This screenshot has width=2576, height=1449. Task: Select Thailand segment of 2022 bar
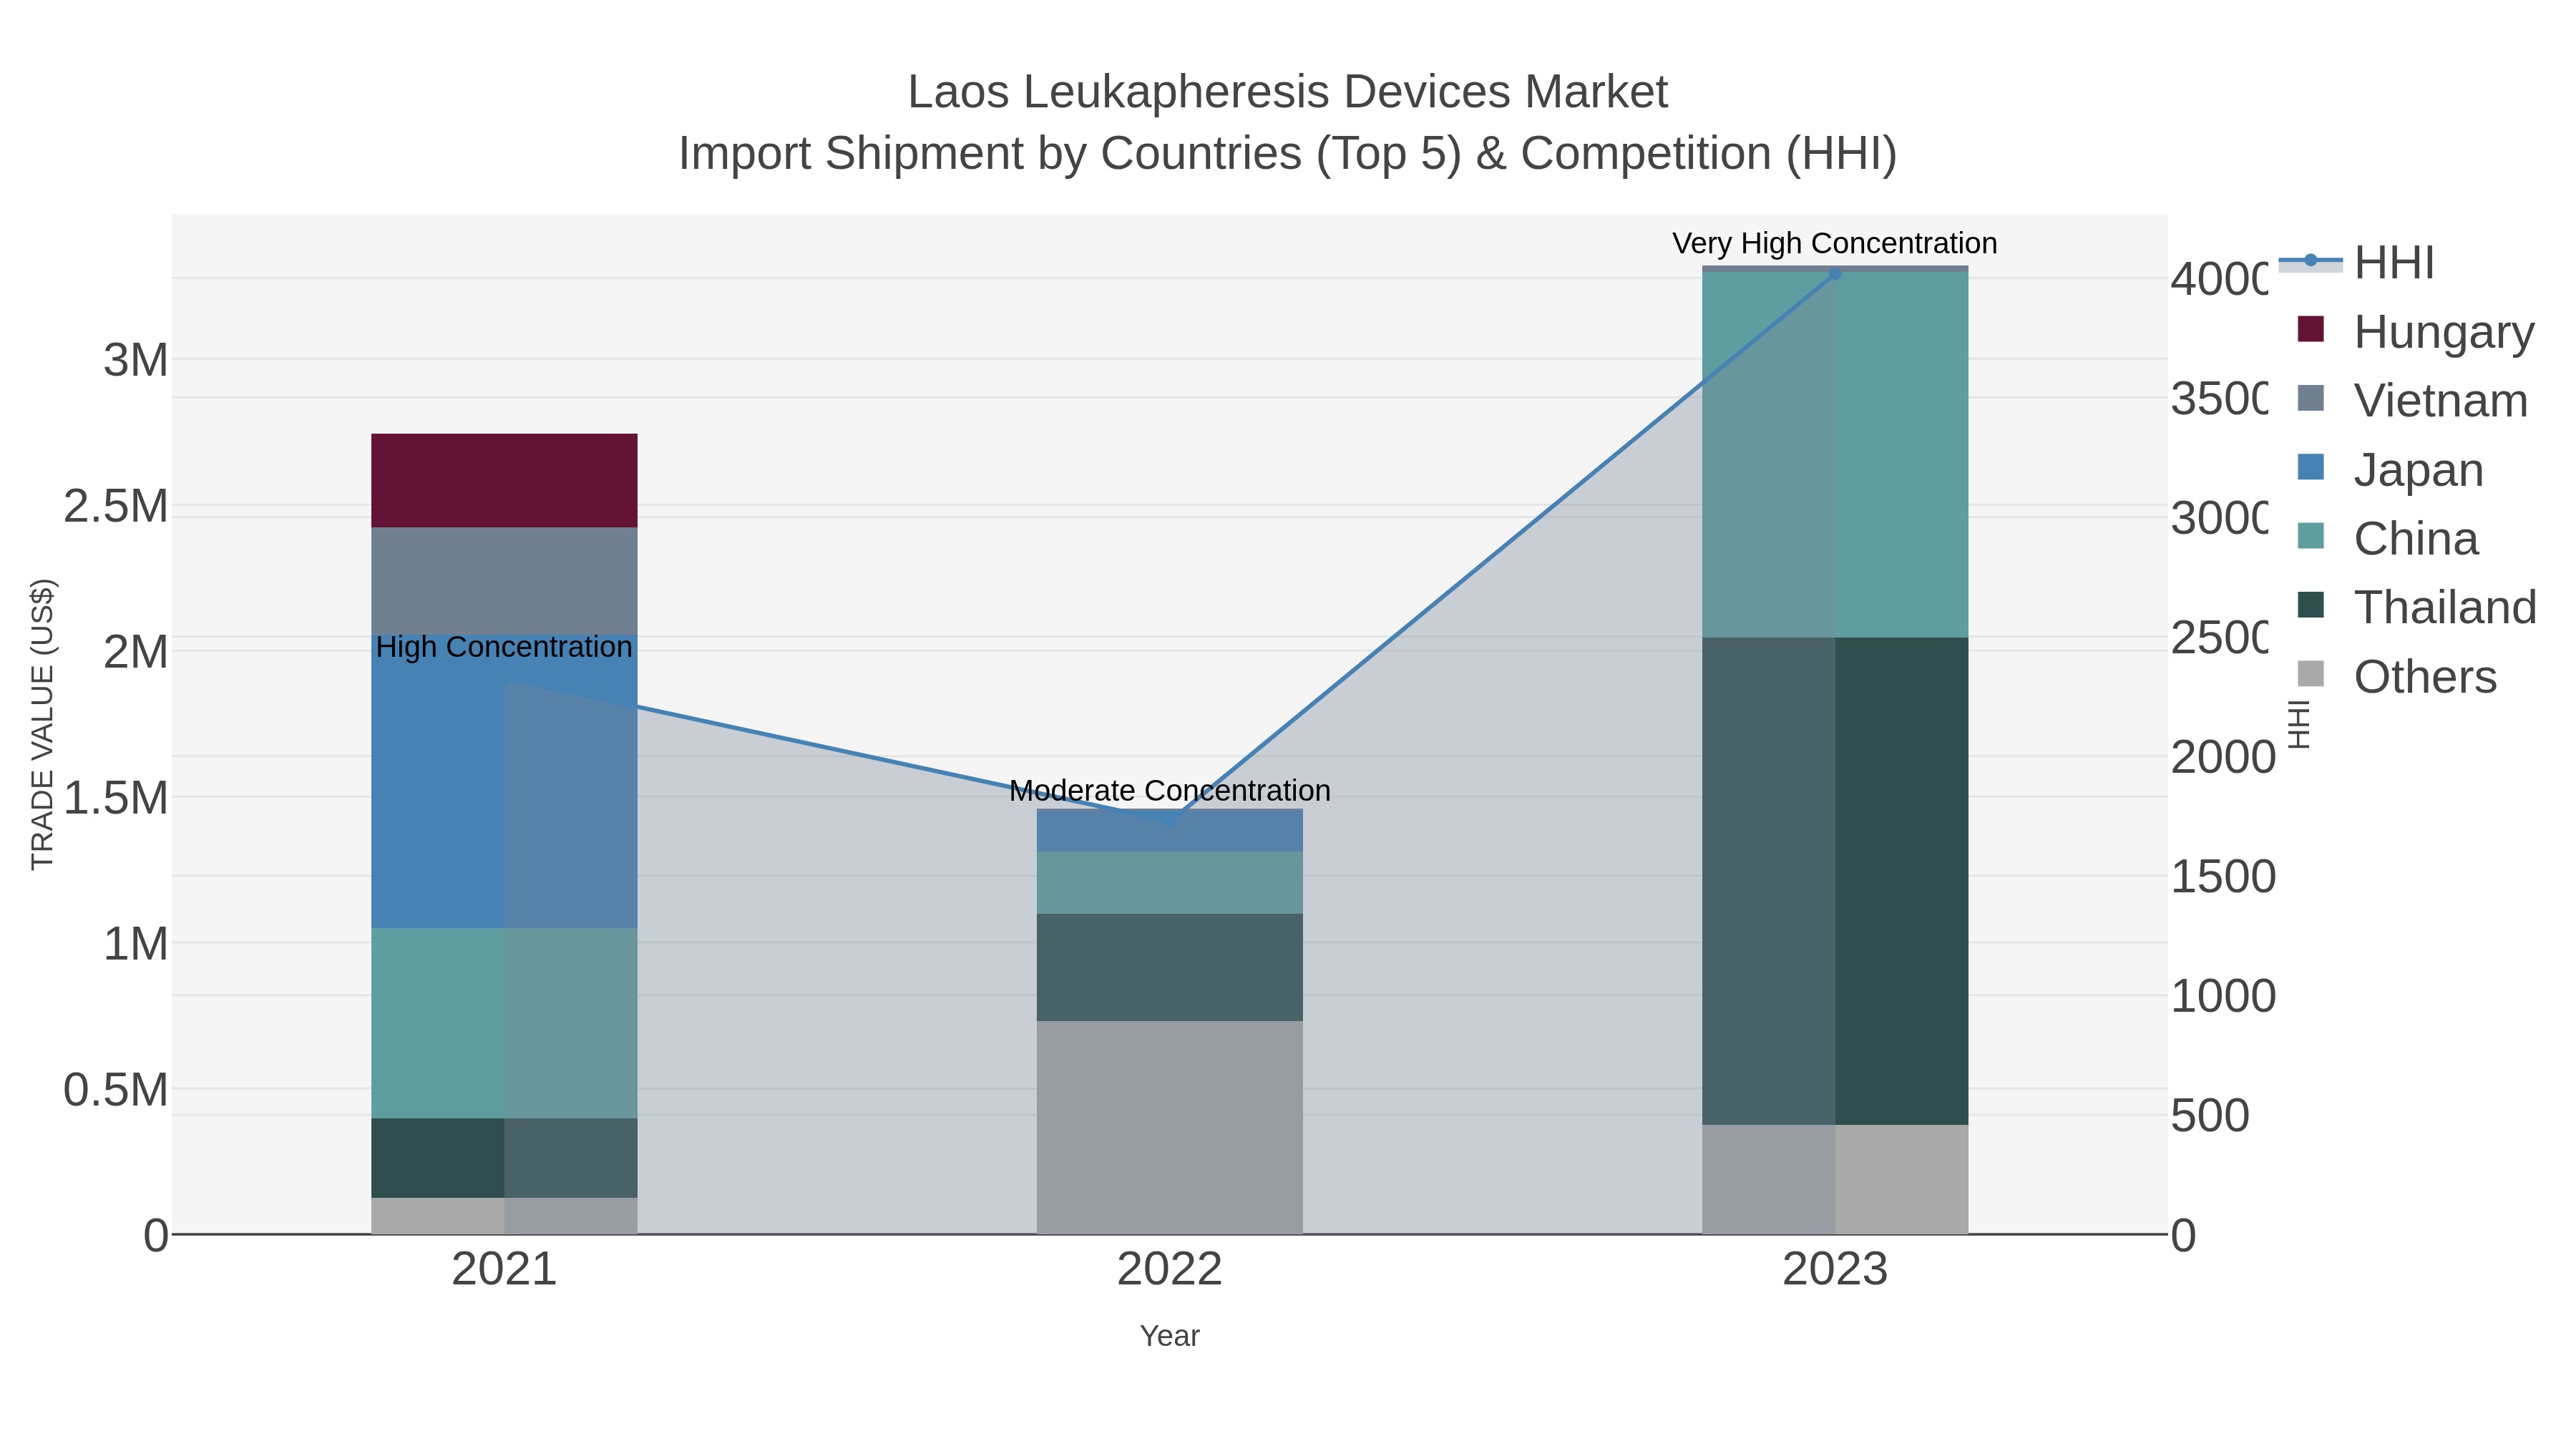point(1170,967)
